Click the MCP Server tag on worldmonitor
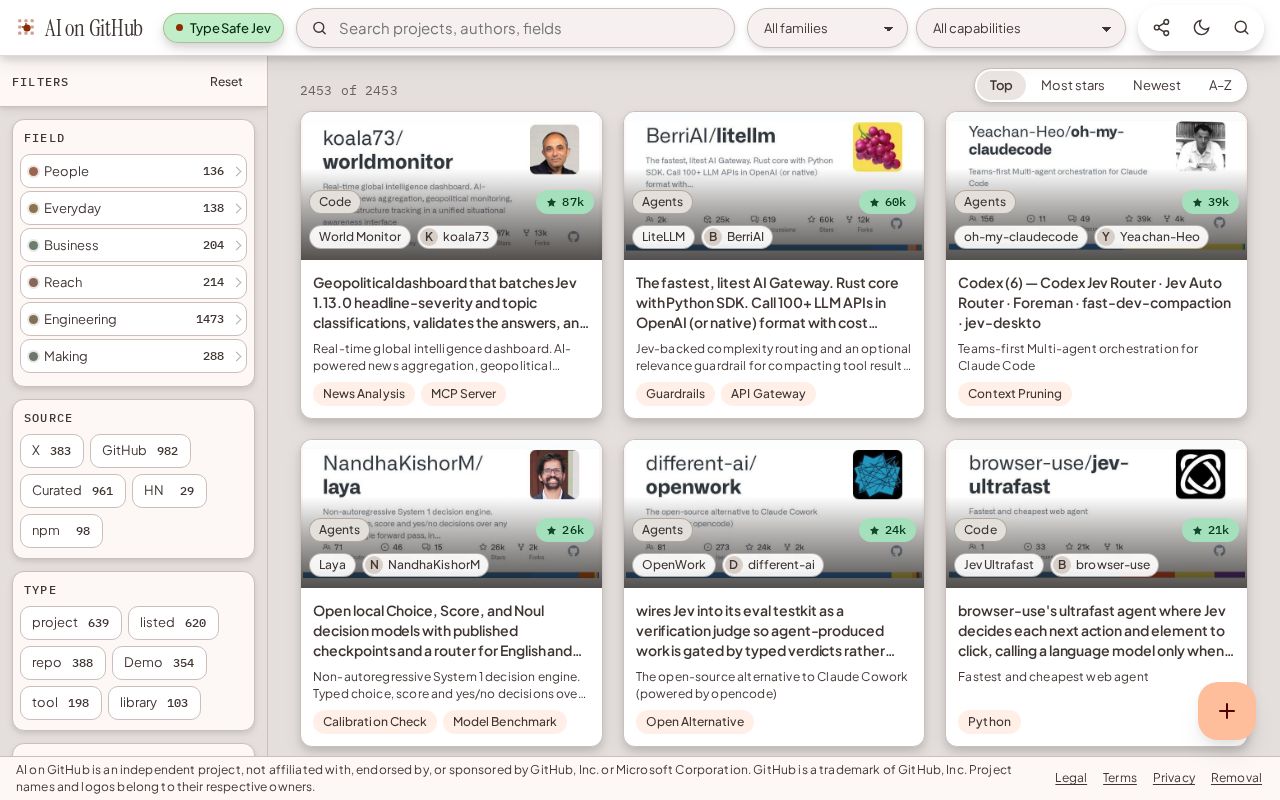Image resolution: width=1280 pixels, height=800 pixels. [x=463, y=394]
